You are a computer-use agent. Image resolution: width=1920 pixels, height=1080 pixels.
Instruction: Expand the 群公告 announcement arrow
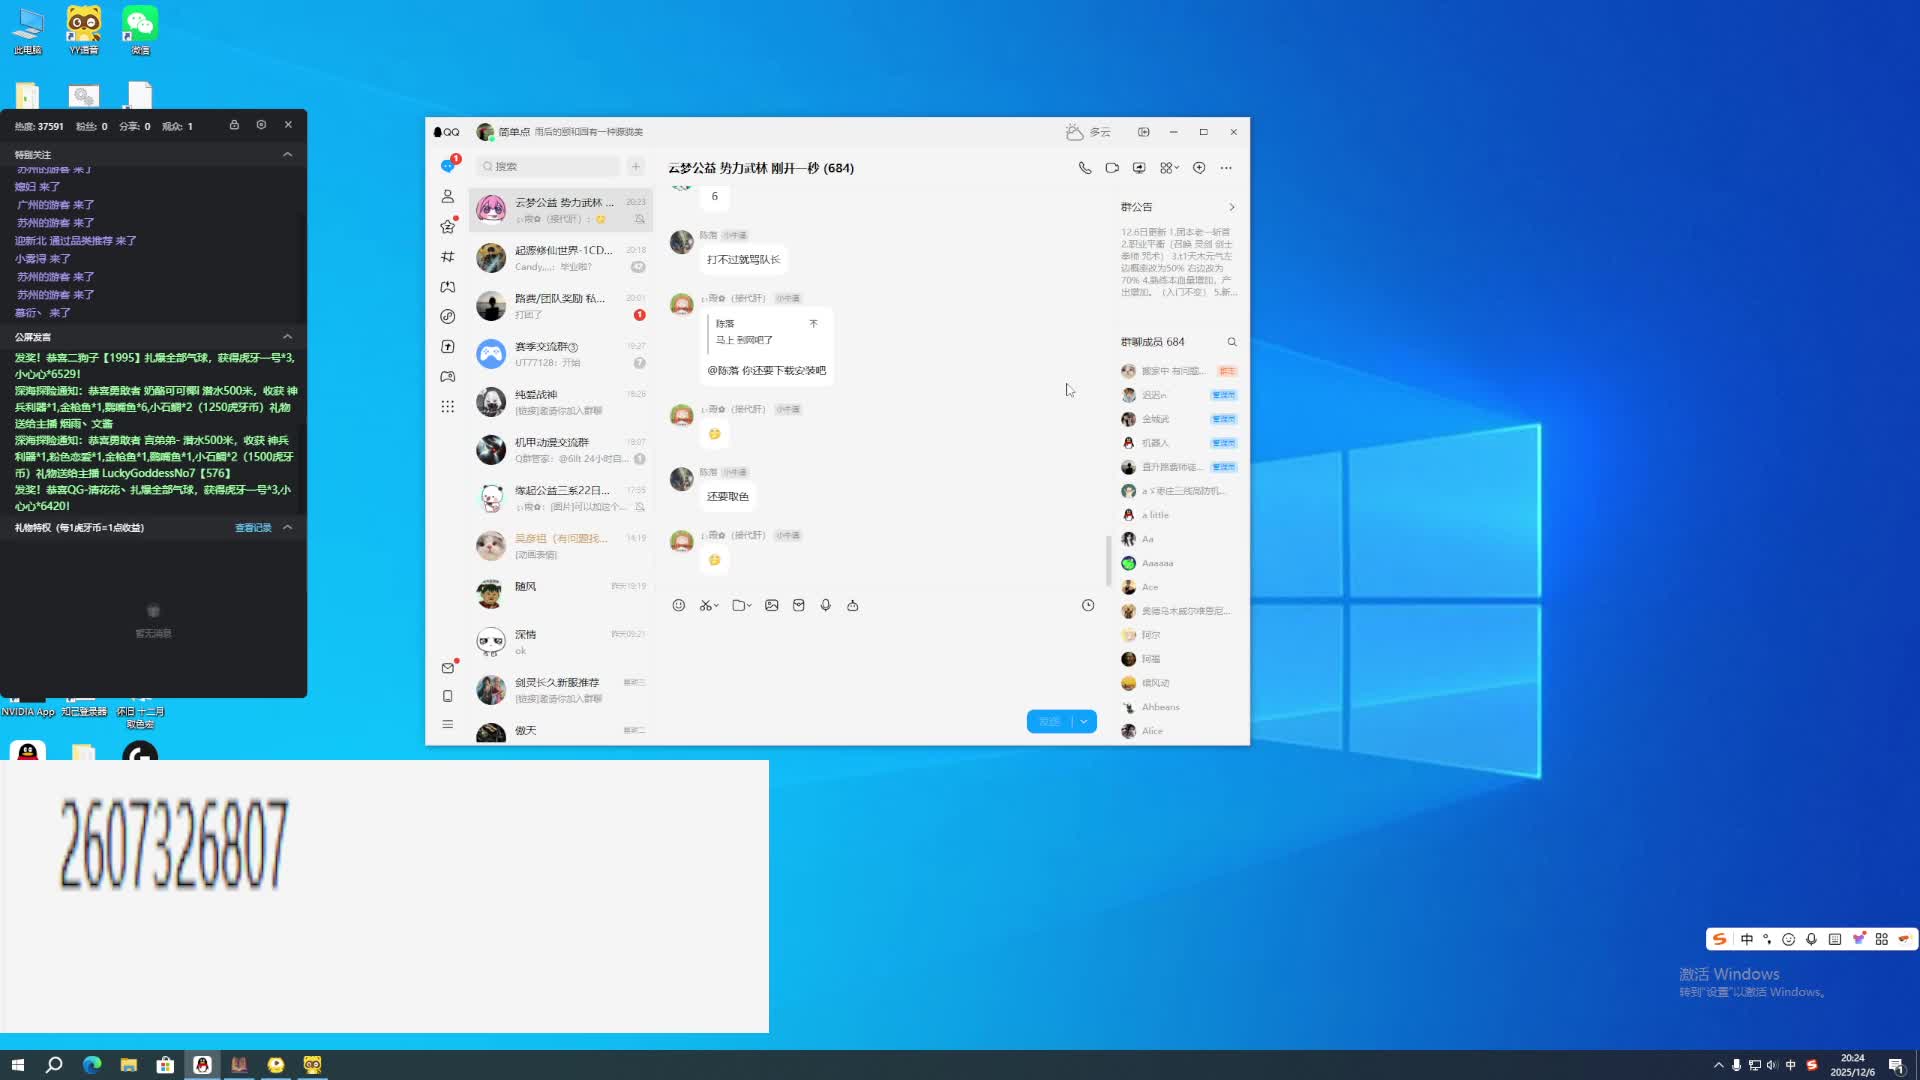1232,207
